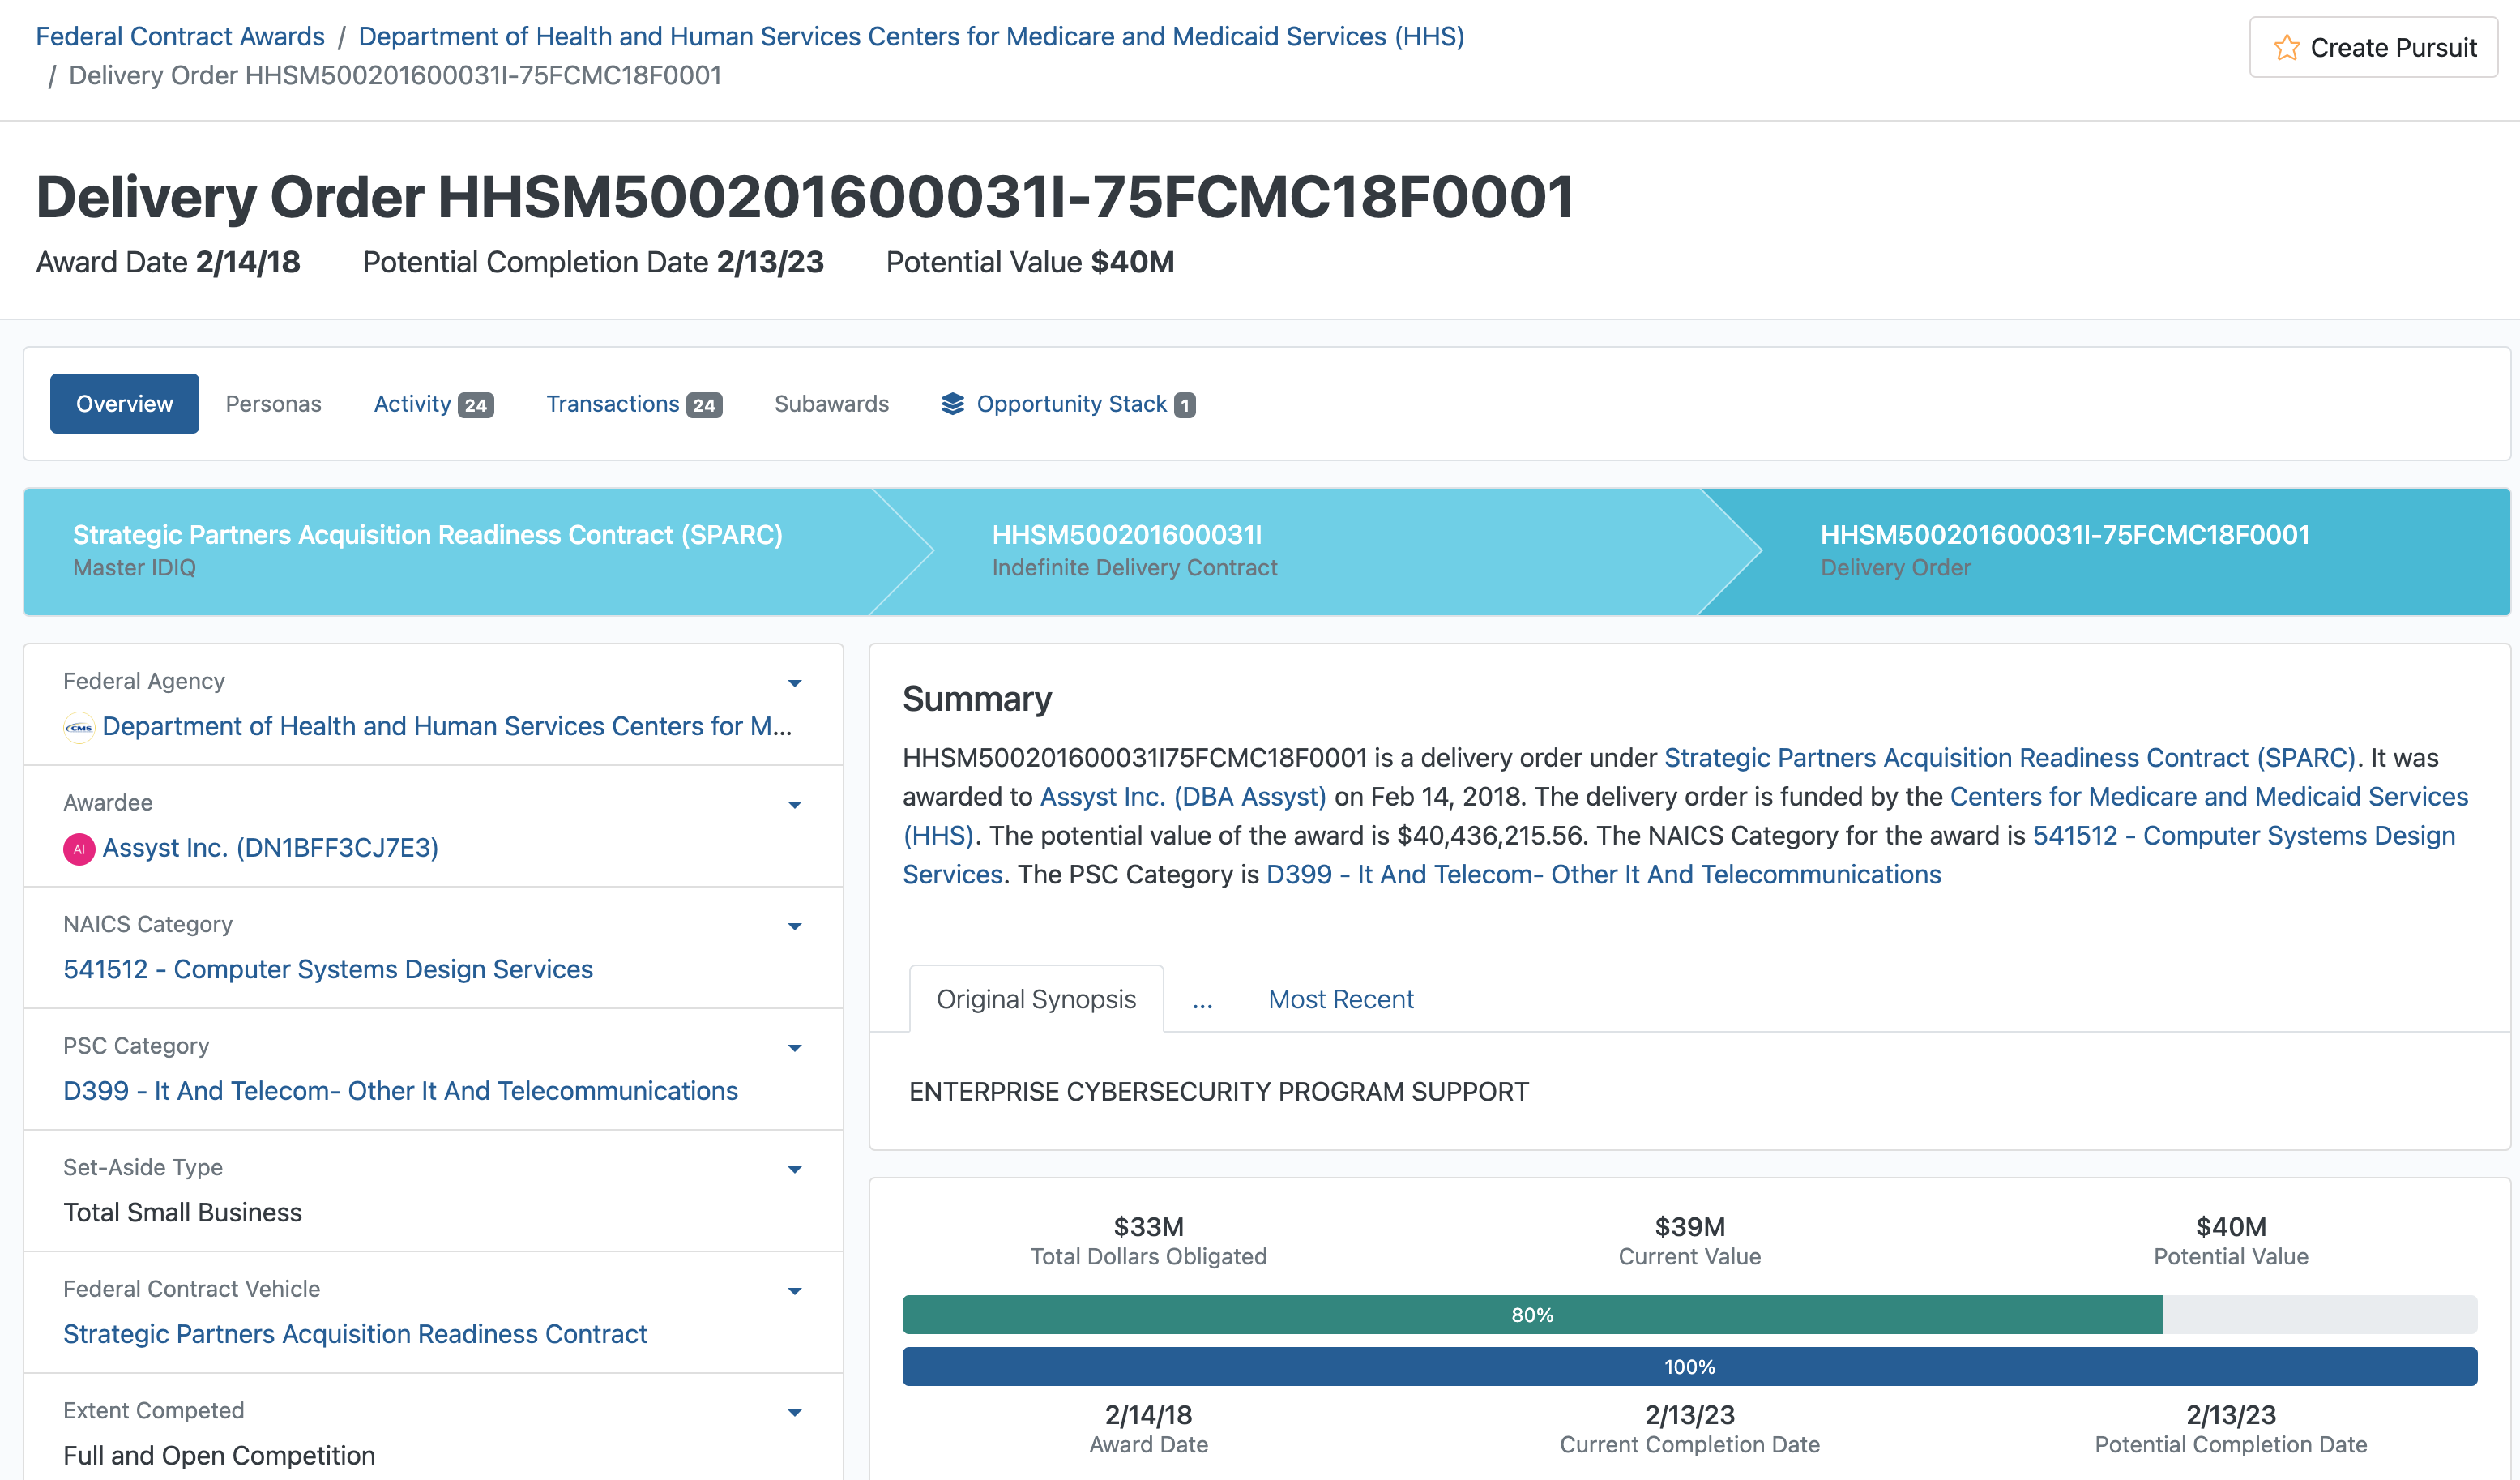The height and width of the screenshot is (1480, 2520).
Task: Click the pink Assyst awardee avatar
Action: coord(79,849)
